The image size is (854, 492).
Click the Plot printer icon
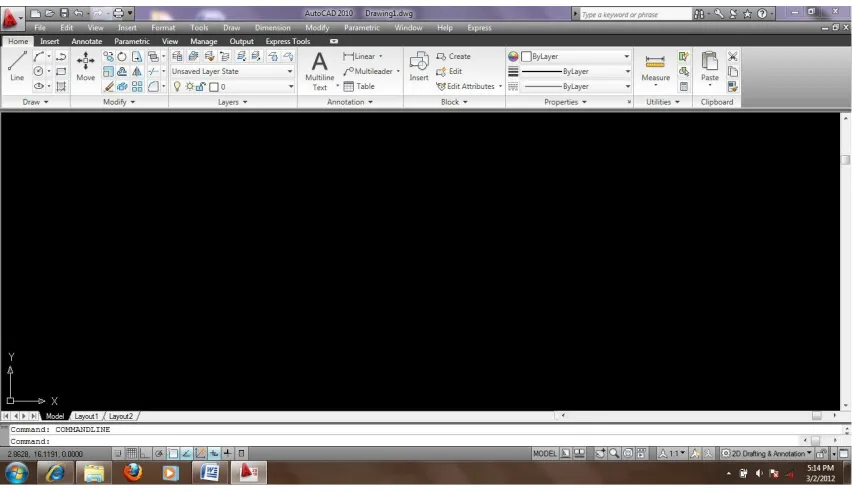(x=118, y=13)
